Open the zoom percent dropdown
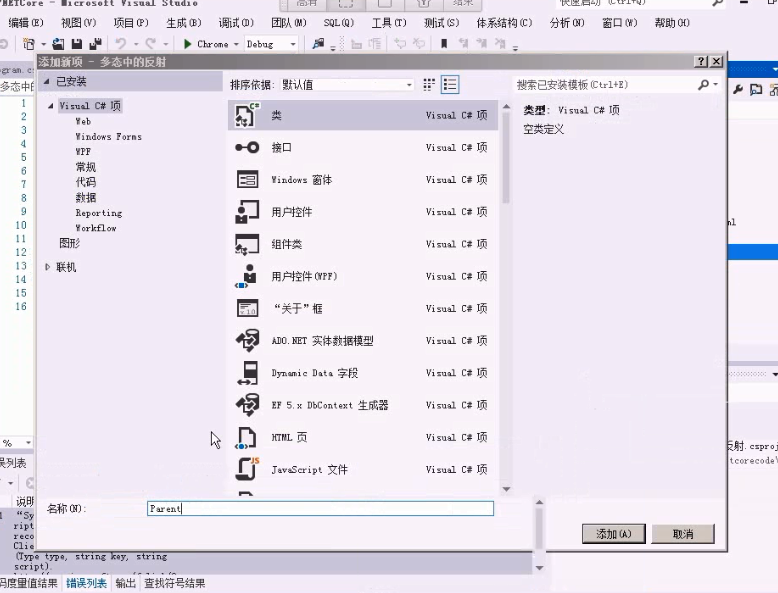 point(28,442)
